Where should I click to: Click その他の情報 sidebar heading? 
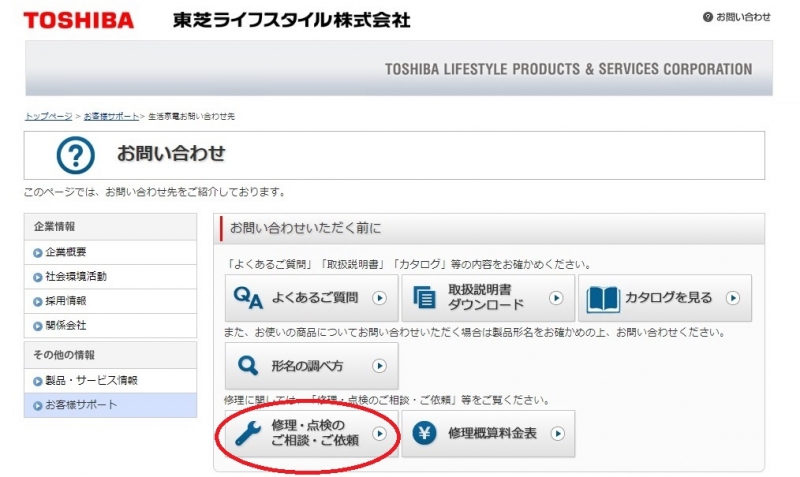pos(64,355)
